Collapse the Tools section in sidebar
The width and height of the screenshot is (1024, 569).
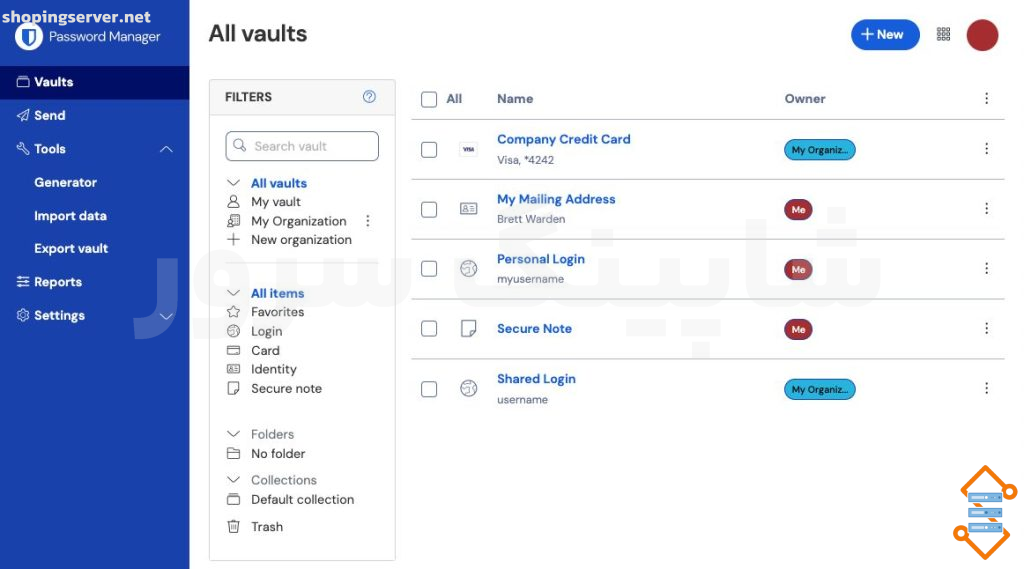tap(167, 149)
